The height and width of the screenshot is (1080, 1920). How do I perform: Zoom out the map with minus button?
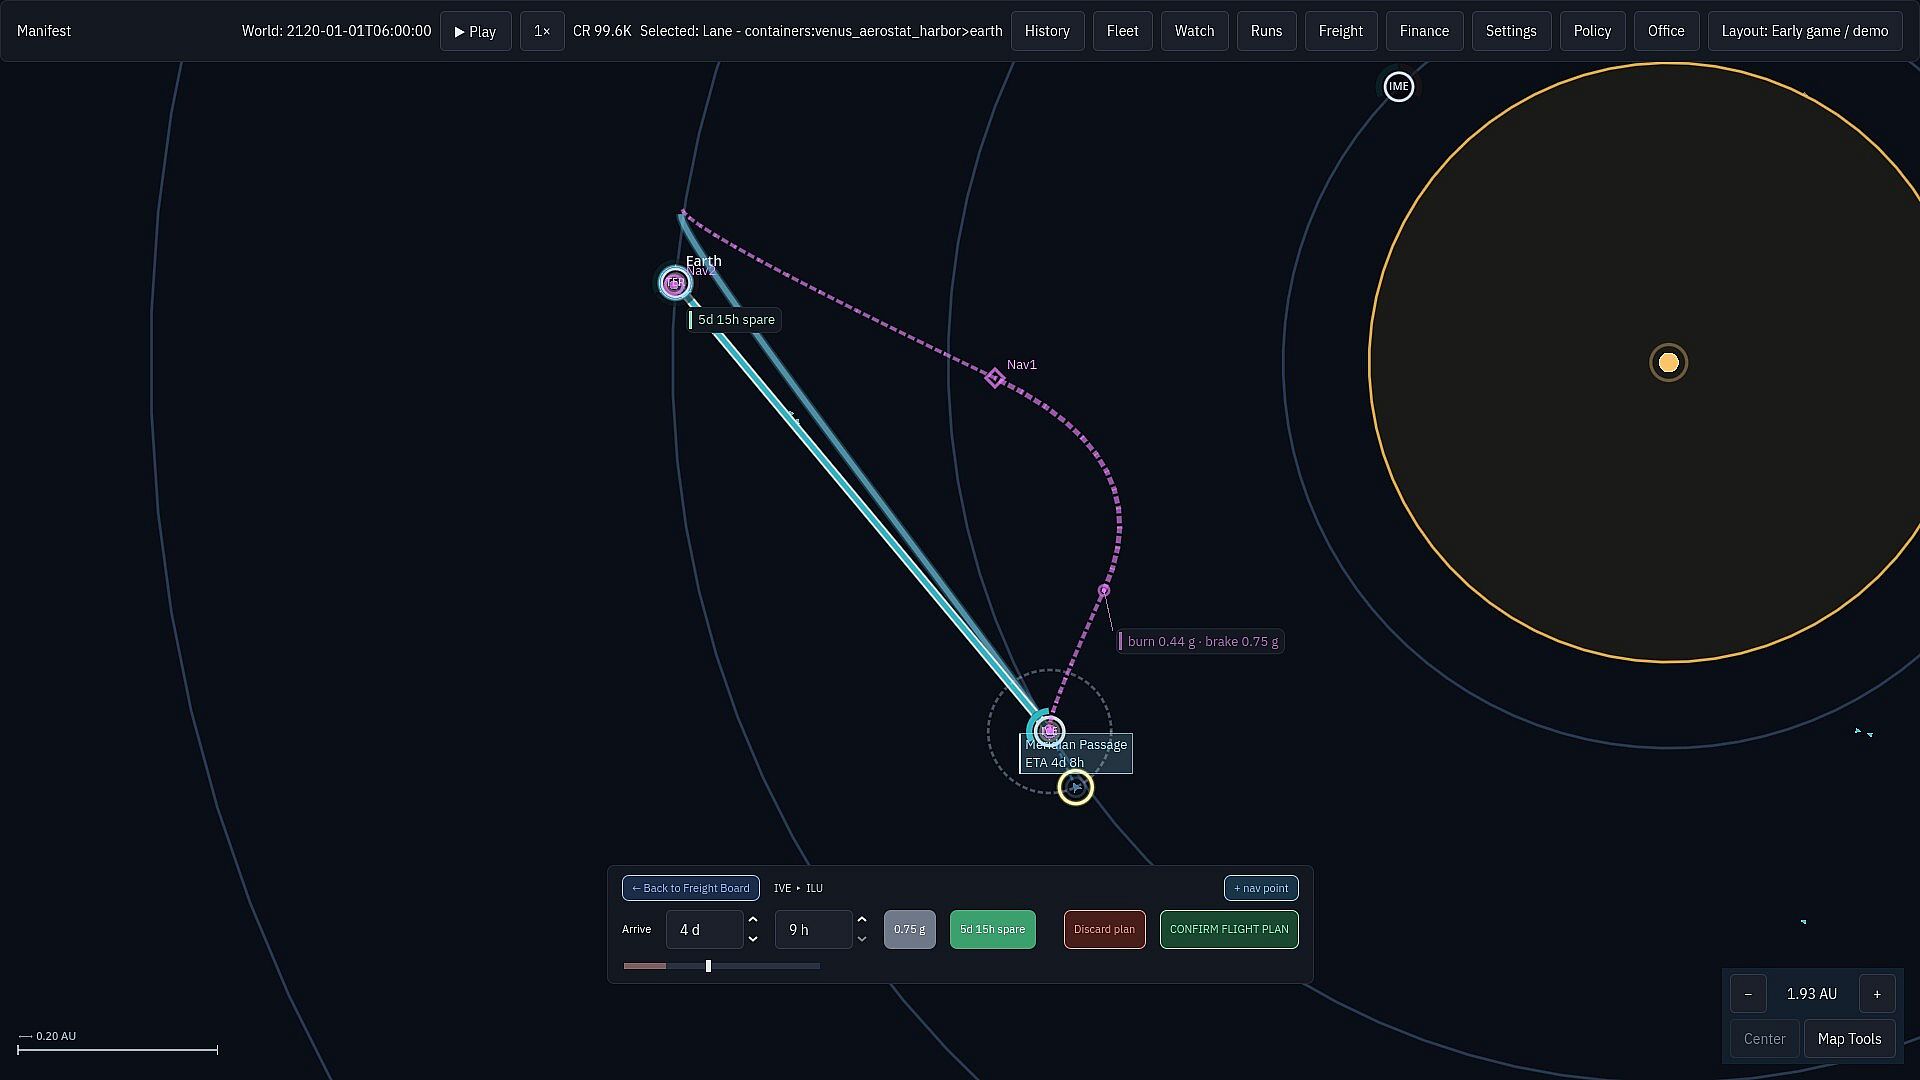tap(1748, 994)
